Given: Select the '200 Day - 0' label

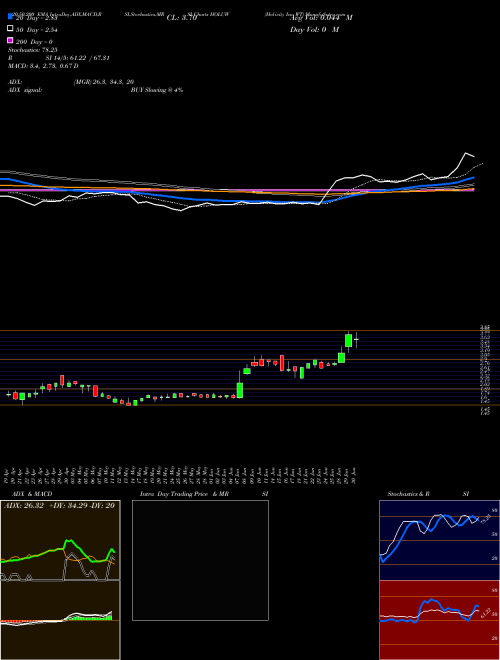Looking at the screenshot, I should [34, 42].
